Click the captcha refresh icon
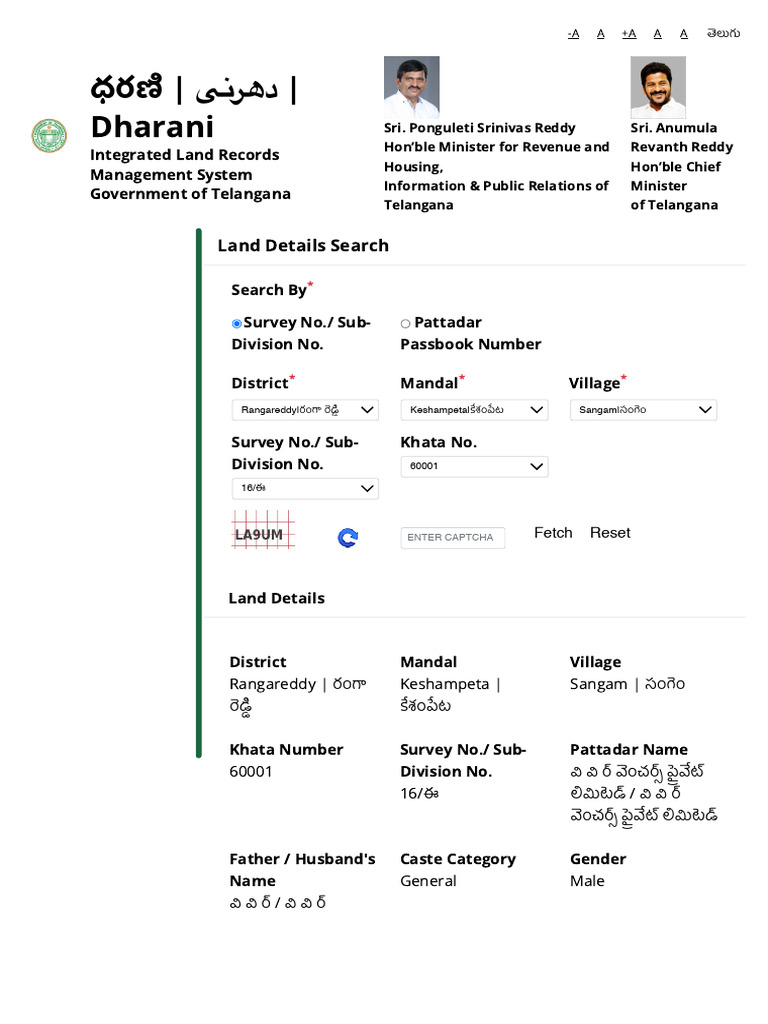 (348, 538)
